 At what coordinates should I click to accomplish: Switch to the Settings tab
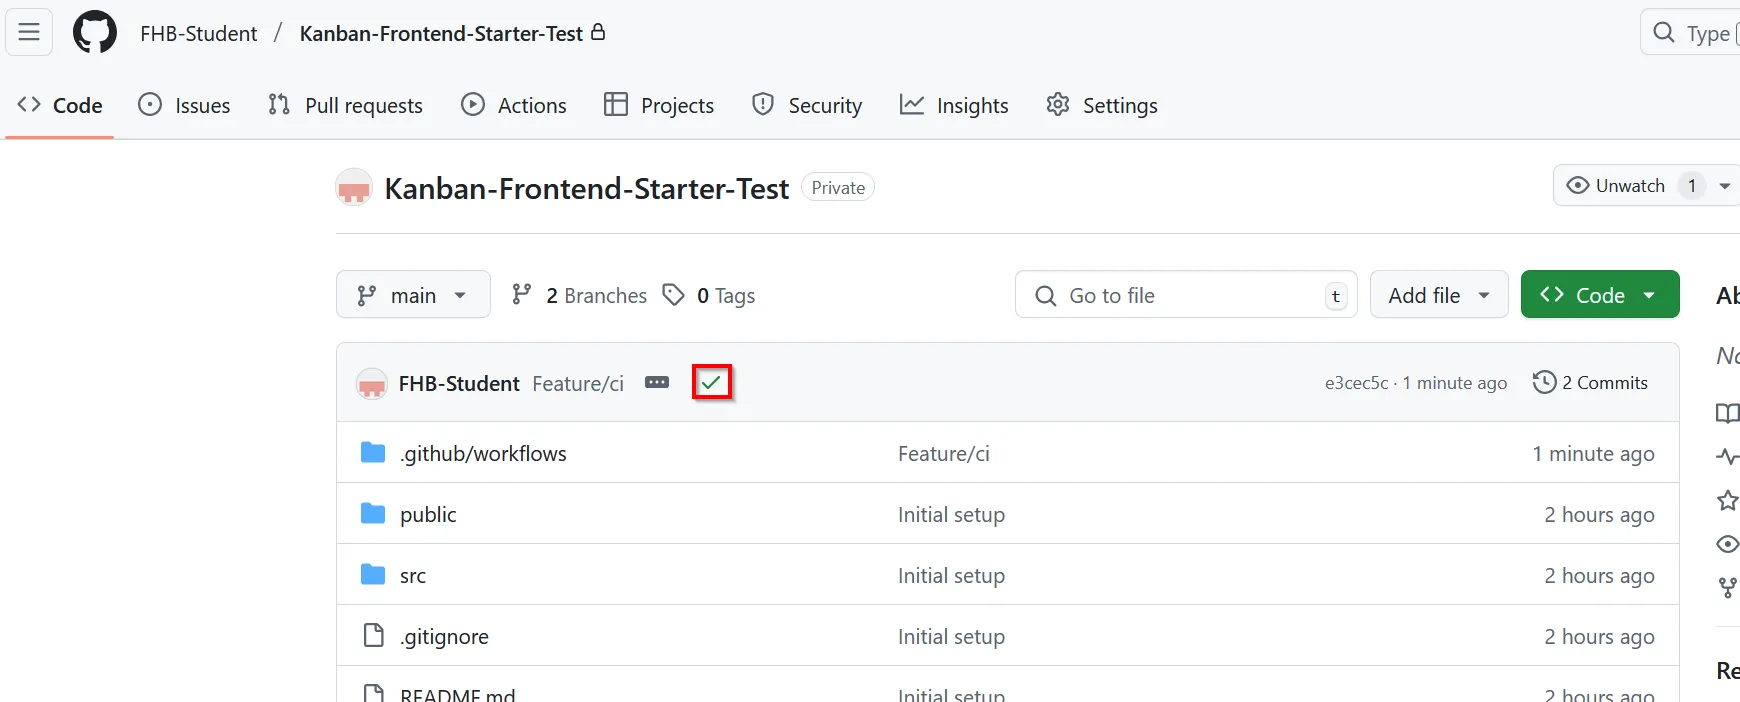coord(1102,105)
